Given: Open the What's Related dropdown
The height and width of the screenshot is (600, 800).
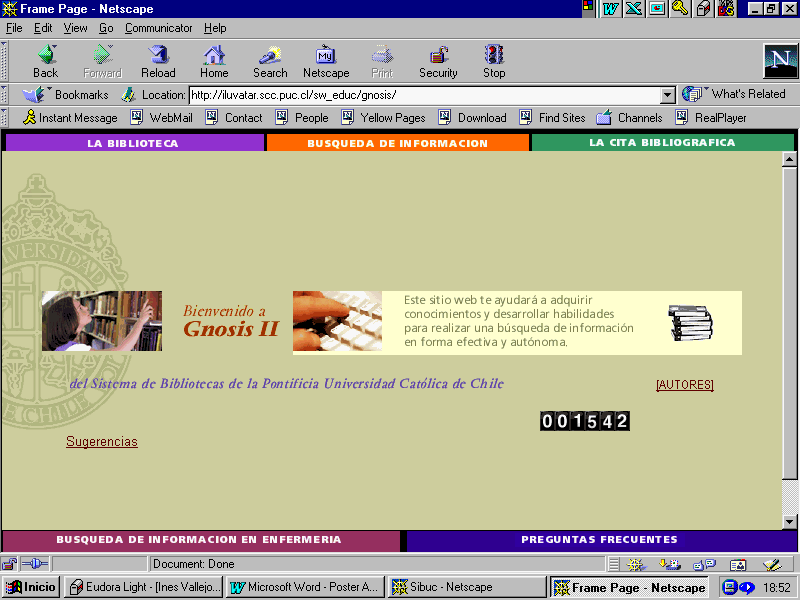Looking at the screenshot, I should pos(735,94).
